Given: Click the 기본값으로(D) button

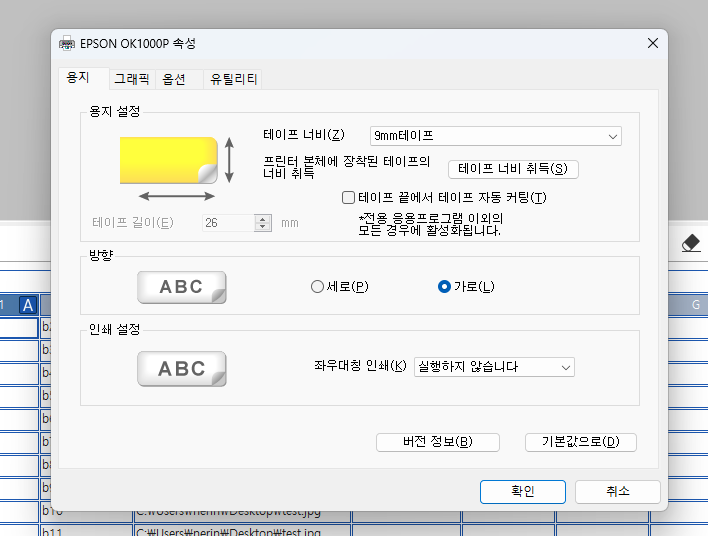Looking at the screenshot, I should [581, 442].
